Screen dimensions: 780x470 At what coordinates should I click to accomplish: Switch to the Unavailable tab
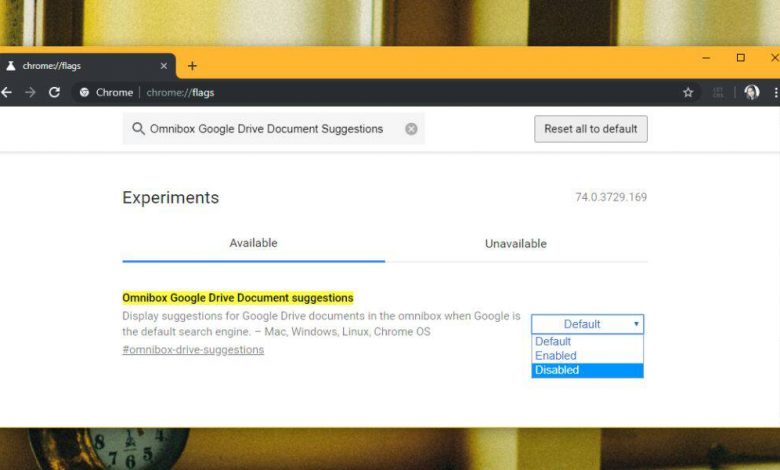(516, 244)
